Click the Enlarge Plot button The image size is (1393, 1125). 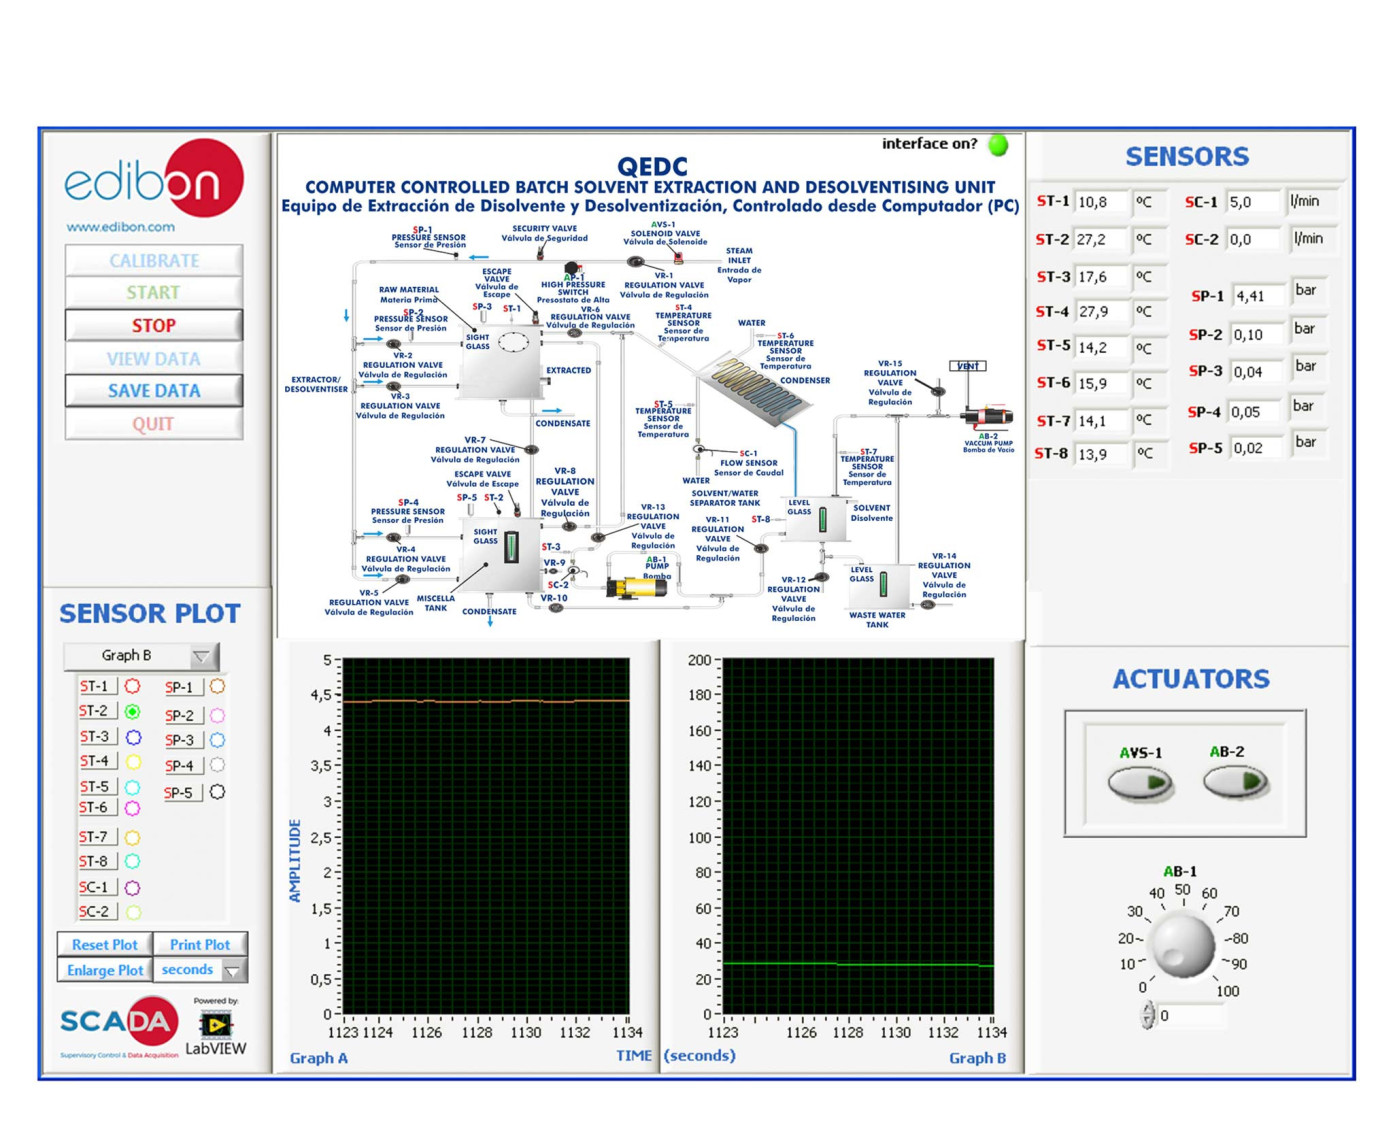105,970
